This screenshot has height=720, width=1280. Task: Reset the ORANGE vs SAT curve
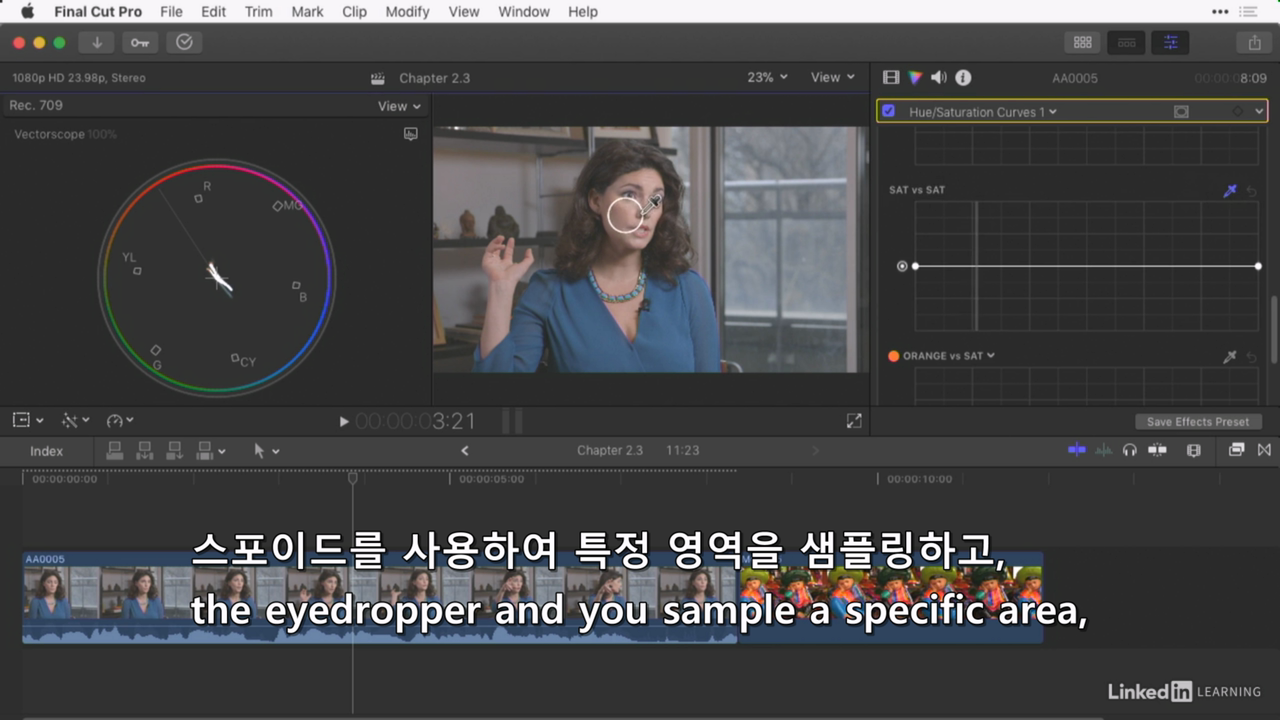tap(1251, 356)
